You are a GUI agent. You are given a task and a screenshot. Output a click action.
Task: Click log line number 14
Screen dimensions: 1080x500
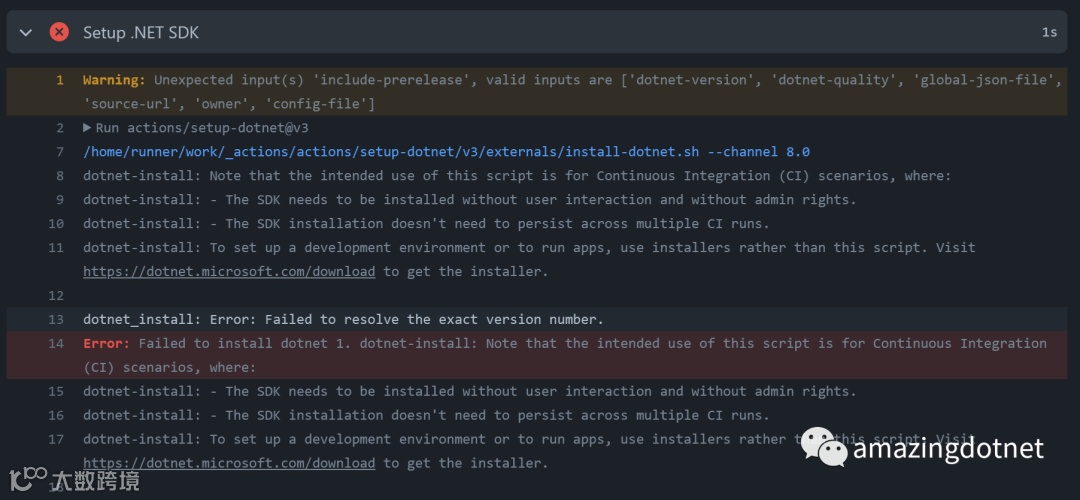56,343
